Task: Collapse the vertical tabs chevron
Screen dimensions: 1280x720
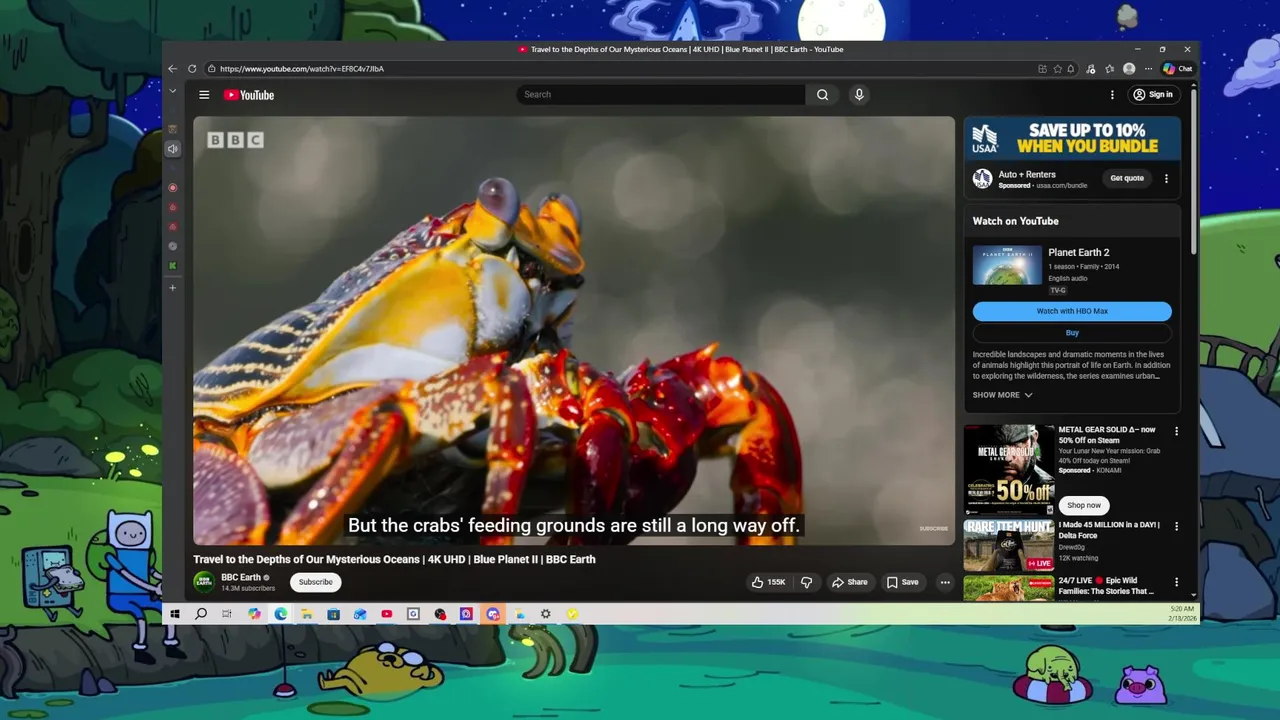Action: [x=172, y=91]
